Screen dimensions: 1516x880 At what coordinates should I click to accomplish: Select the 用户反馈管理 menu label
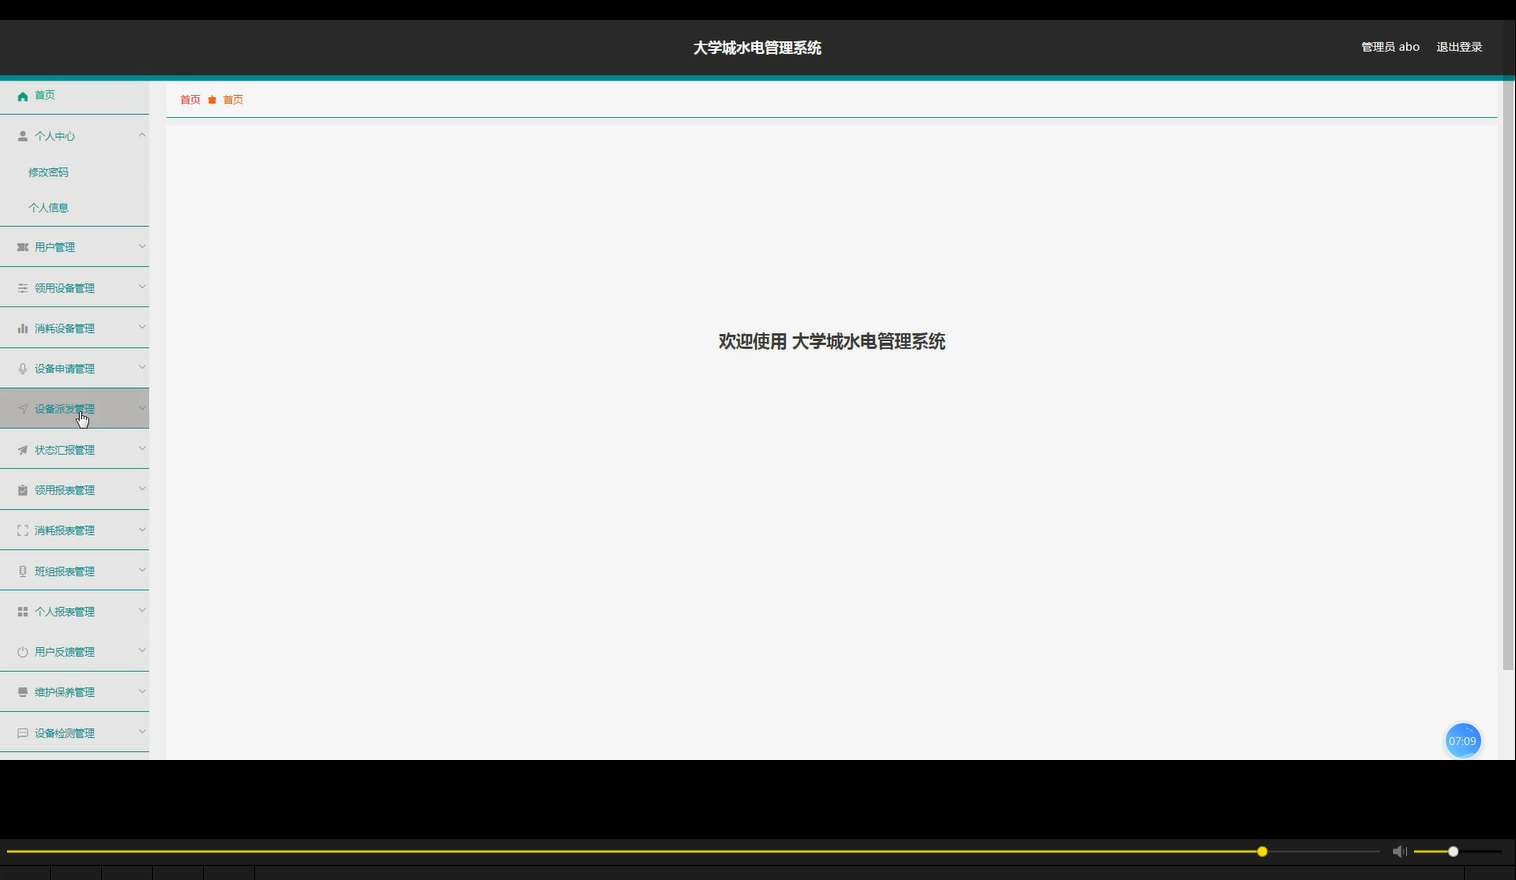pos(65,652)
